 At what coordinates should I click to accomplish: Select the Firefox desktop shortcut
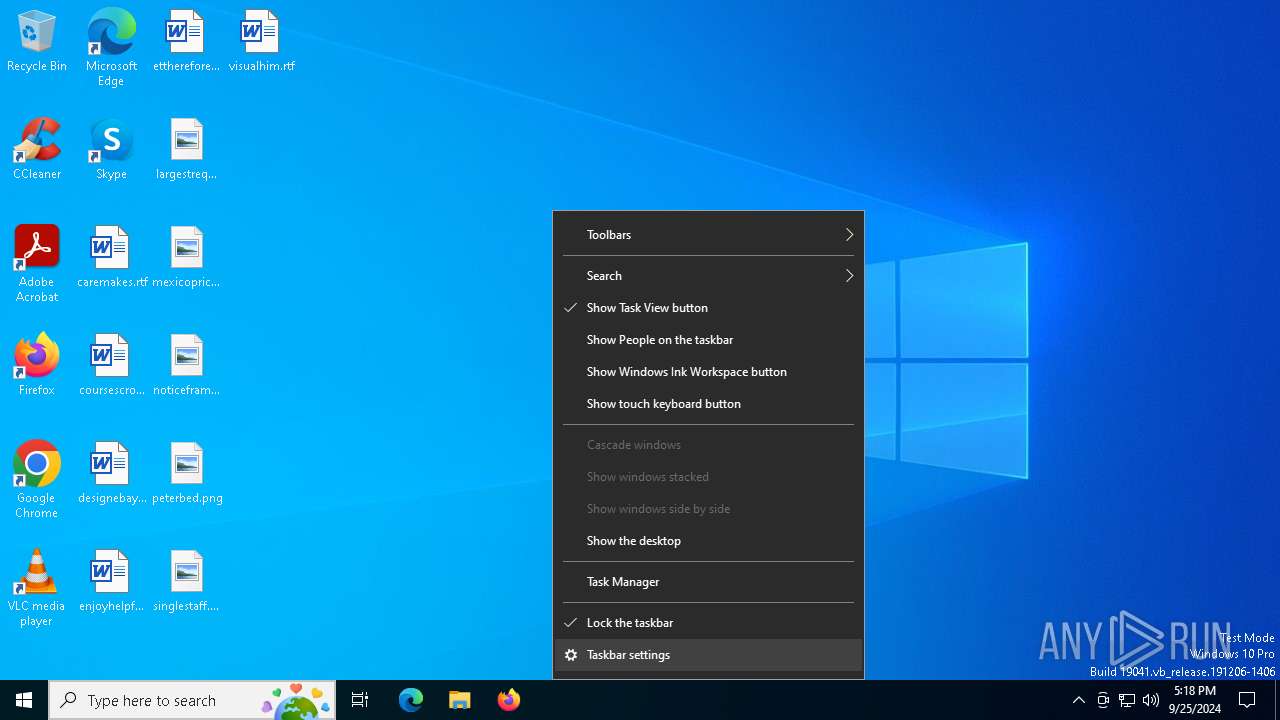pos(37,365)
